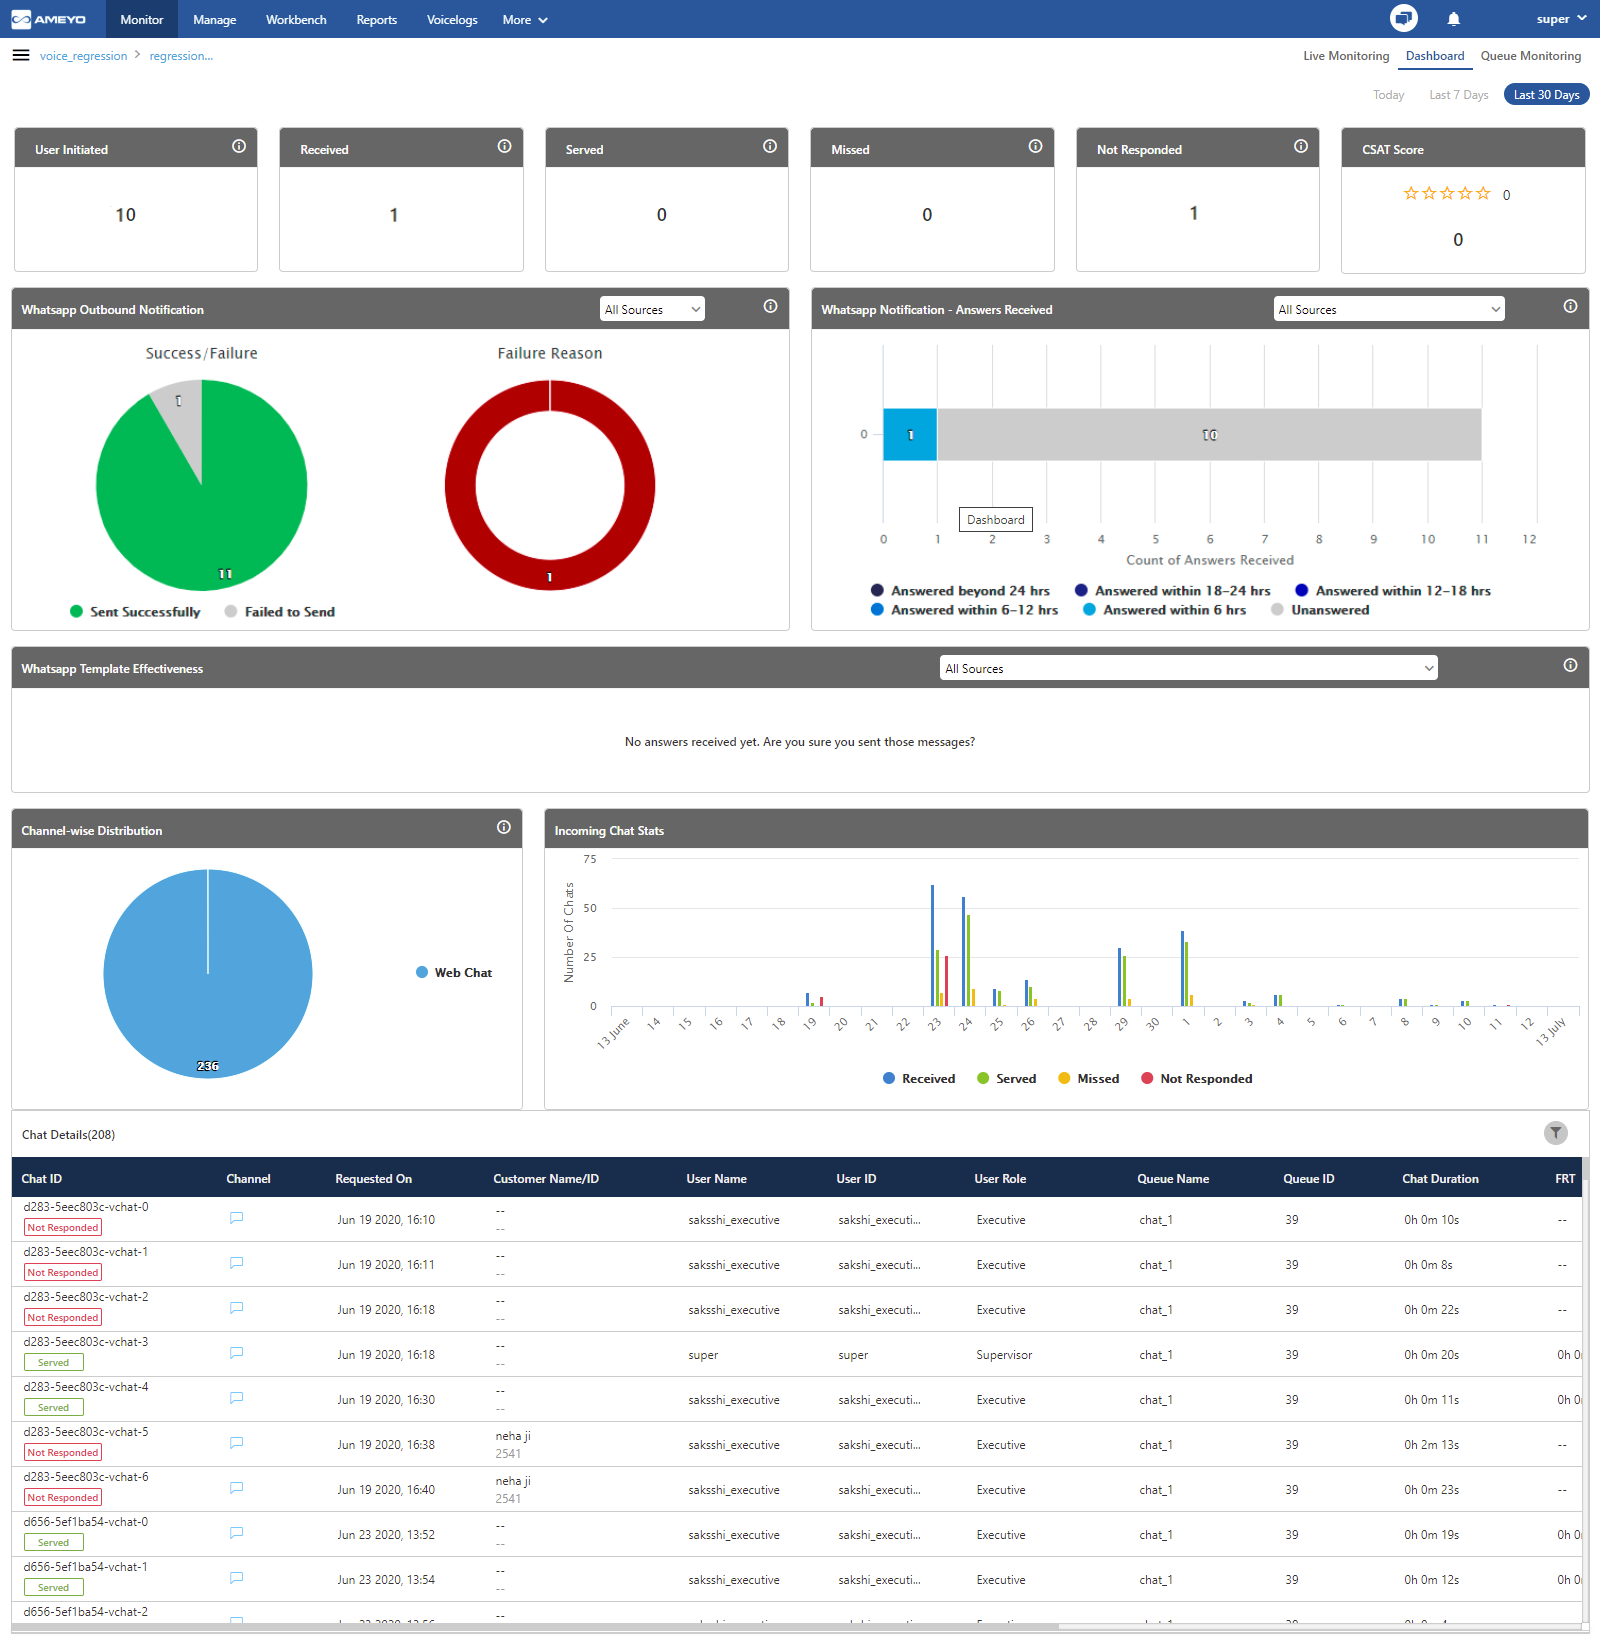Toggle Answered beyond 24 hrs legend
This screenshot has width=1600, height=1648.
pyautogui.click(x=960, y=591)
